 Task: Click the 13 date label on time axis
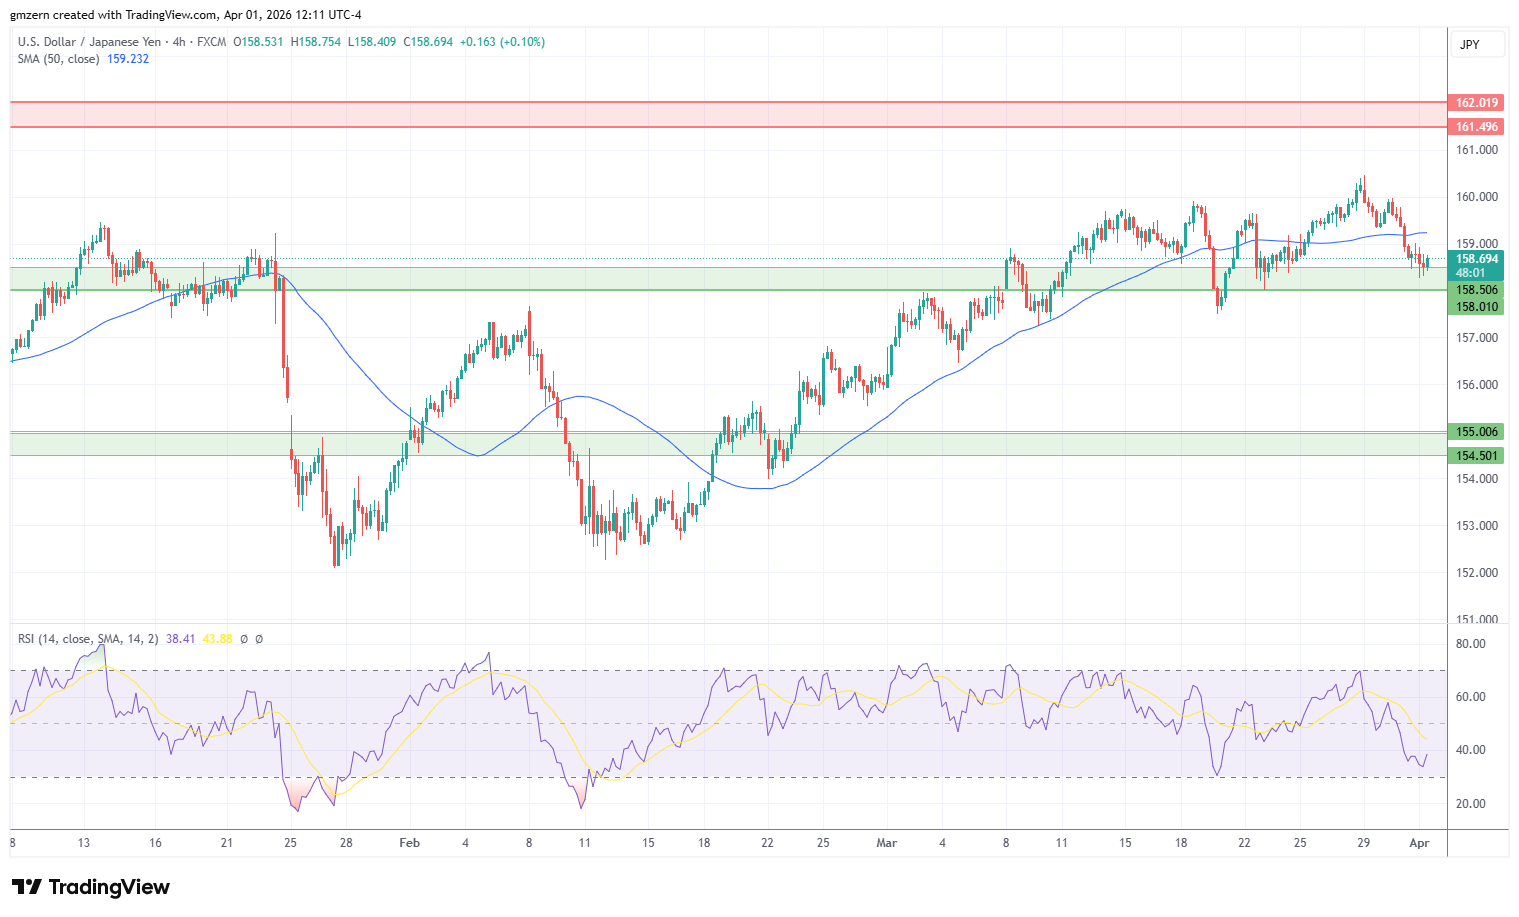point(84,843)
